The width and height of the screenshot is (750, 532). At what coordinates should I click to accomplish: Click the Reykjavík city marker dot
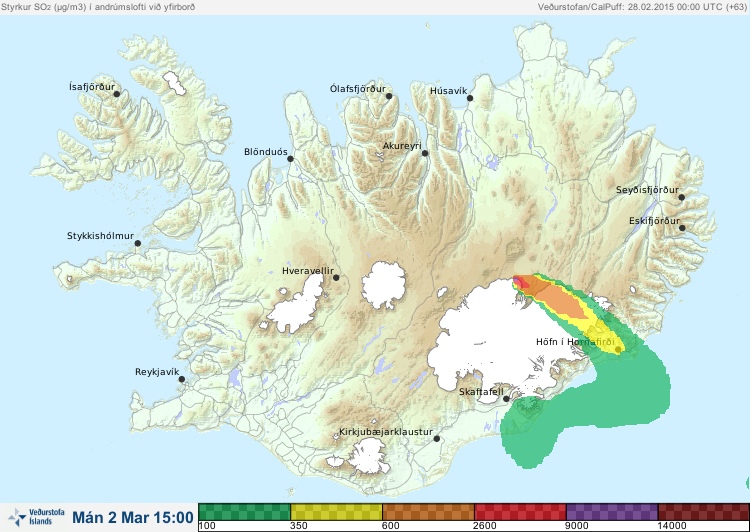tap(182, 379)
